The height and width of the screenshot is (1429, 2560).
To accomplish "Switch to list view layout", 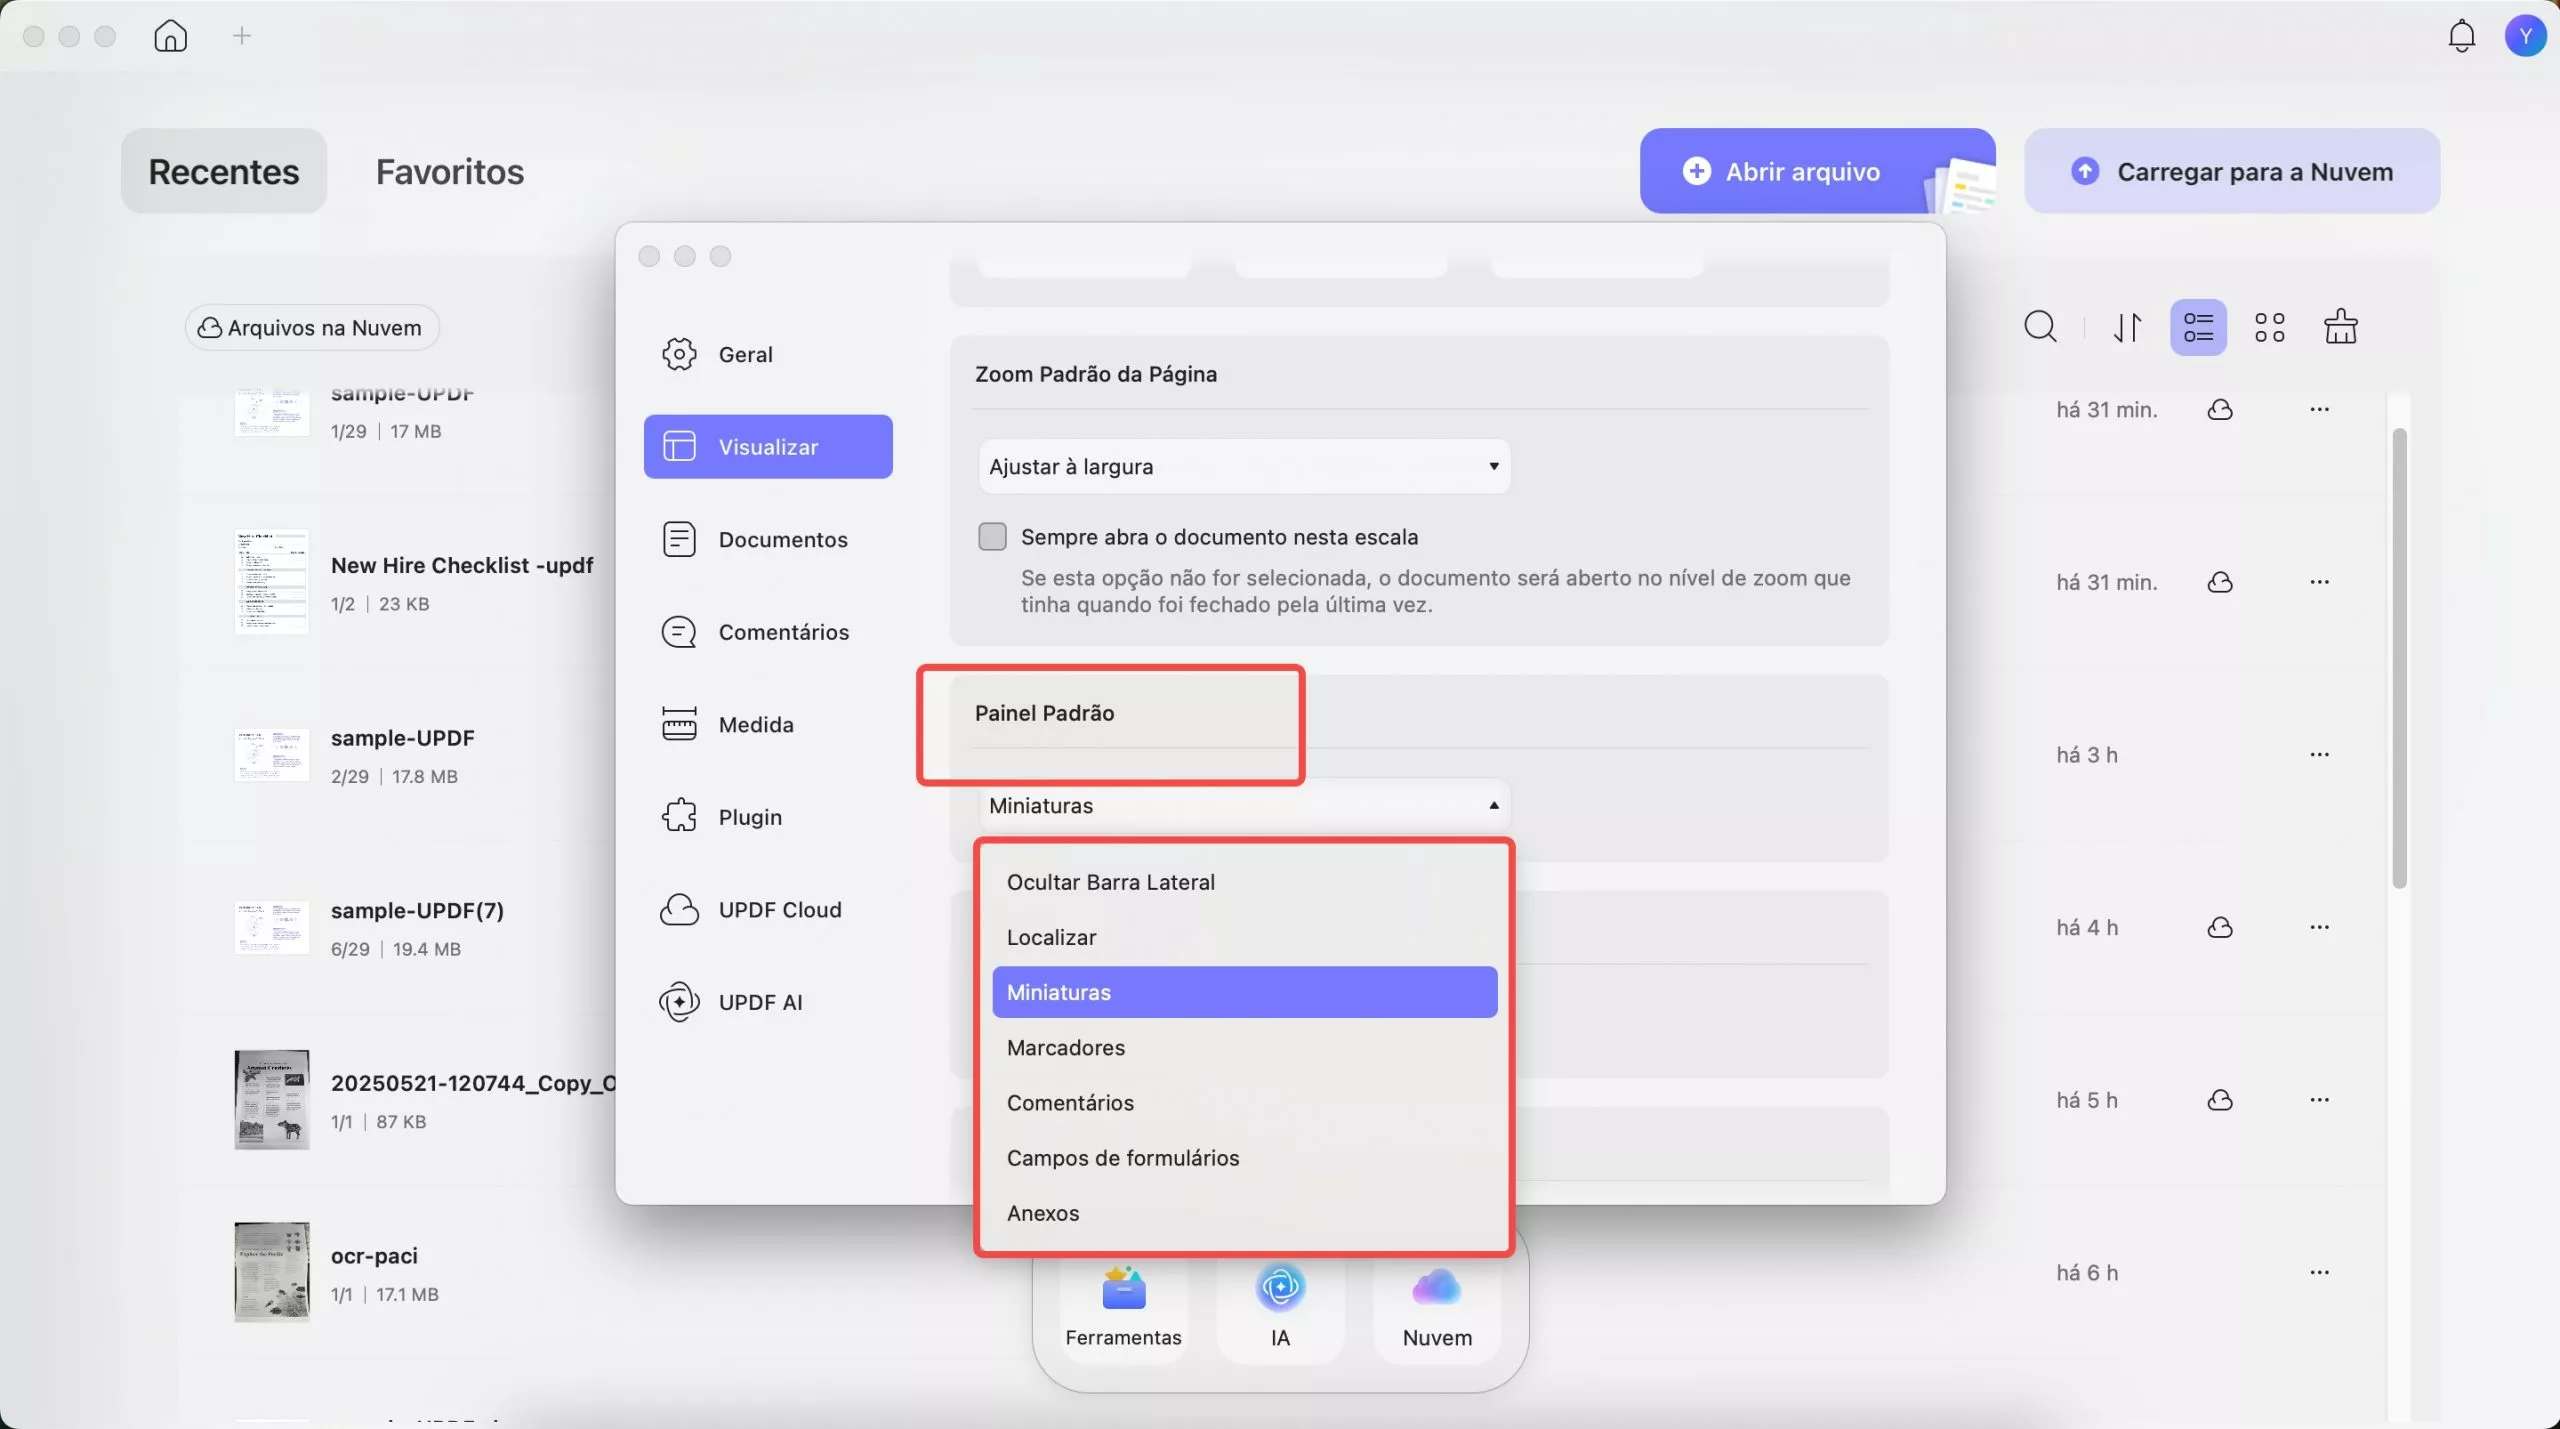I will click(2198, 327).
